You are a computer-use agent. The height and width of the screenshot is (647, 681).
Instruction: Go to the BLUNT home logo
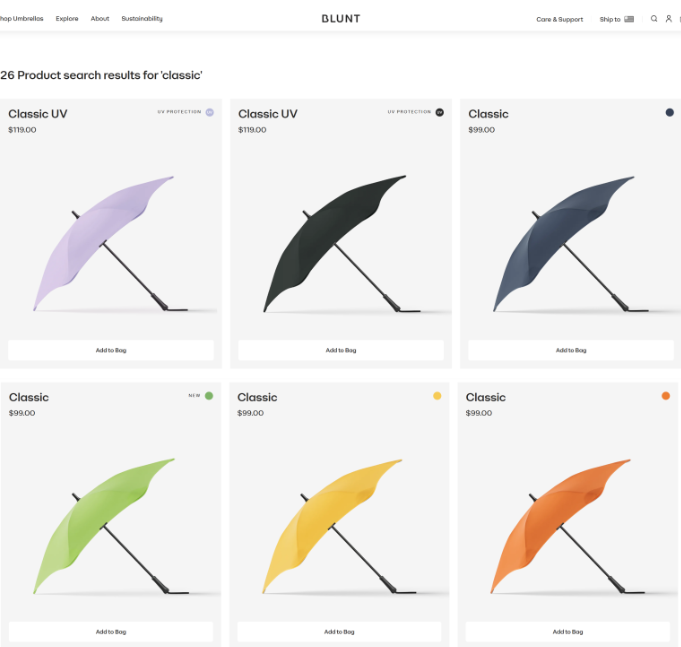341,19
